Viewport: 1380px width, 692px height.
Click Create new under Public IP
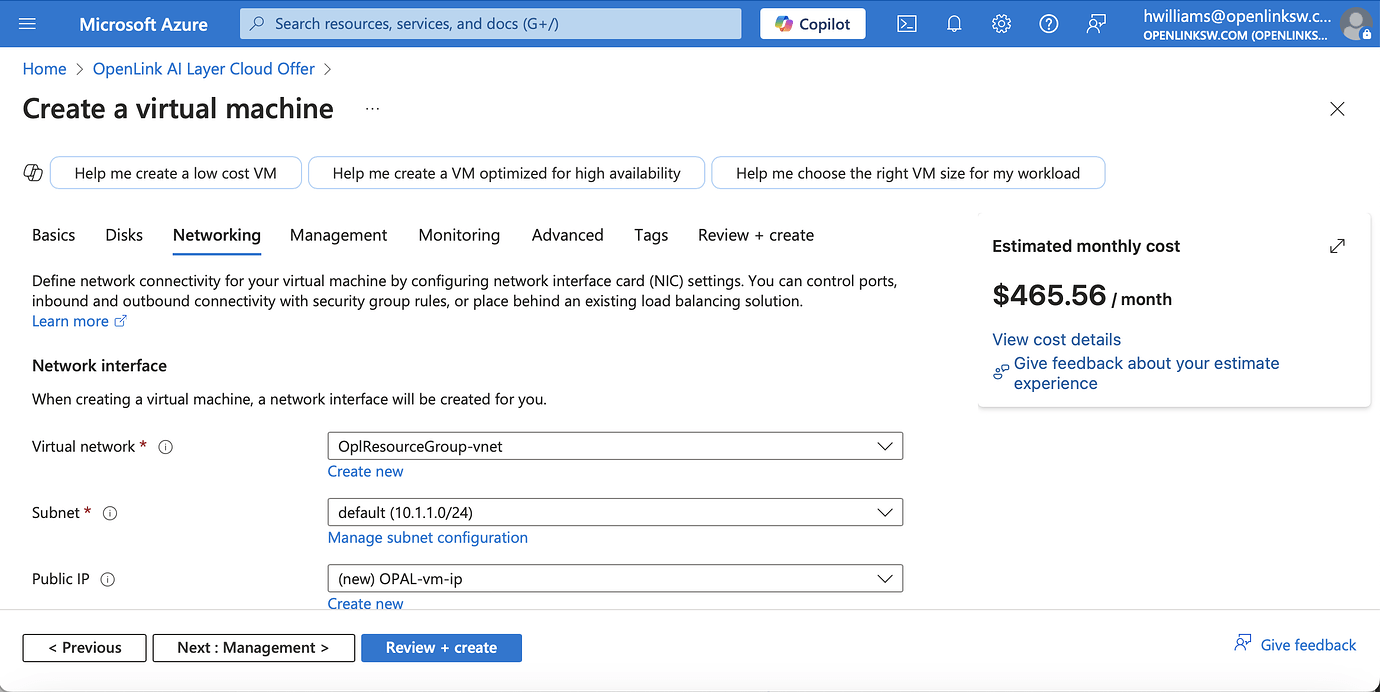tap(366, 603)
